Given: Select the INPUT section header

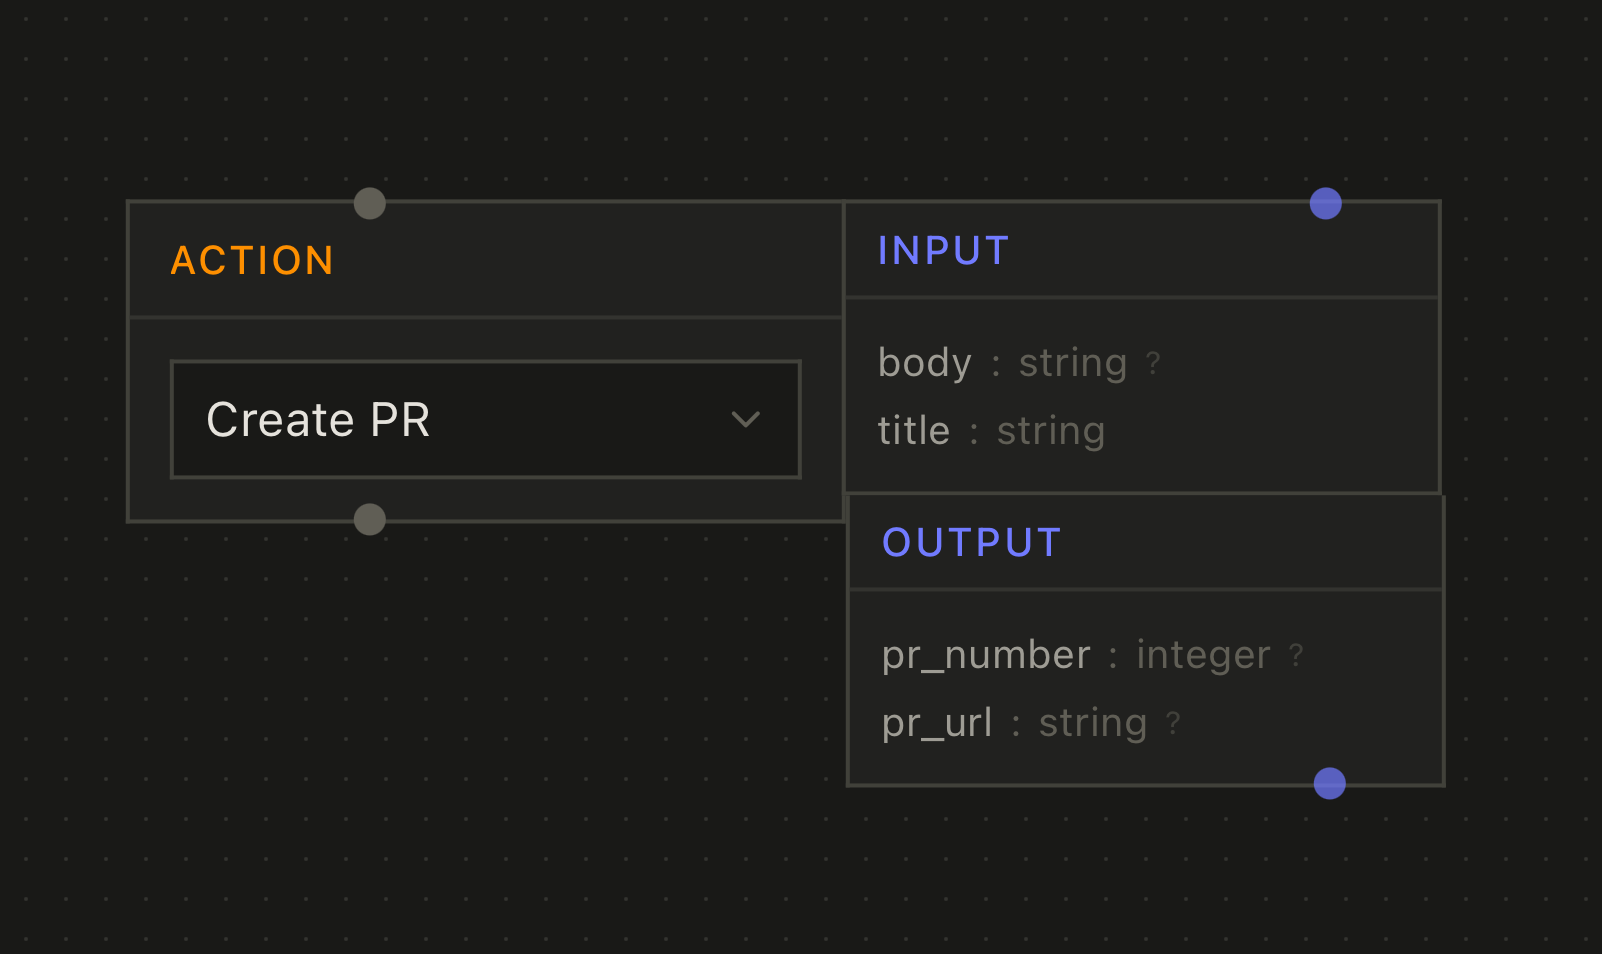Looking at the screenshot, I should (943, 251).
